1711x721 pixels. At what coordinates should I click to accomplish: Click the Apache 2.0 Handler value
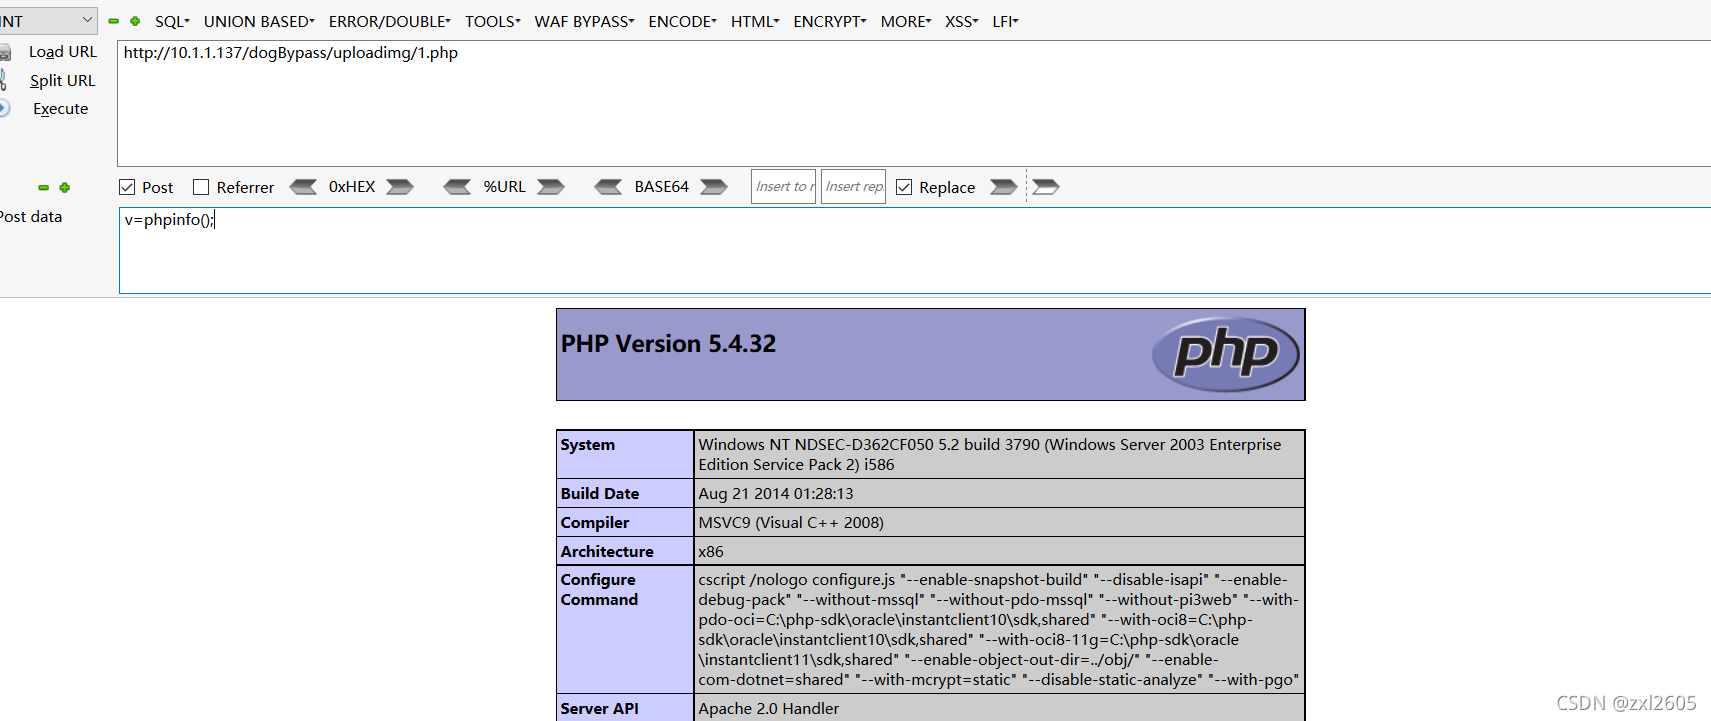tap(769, 709)
